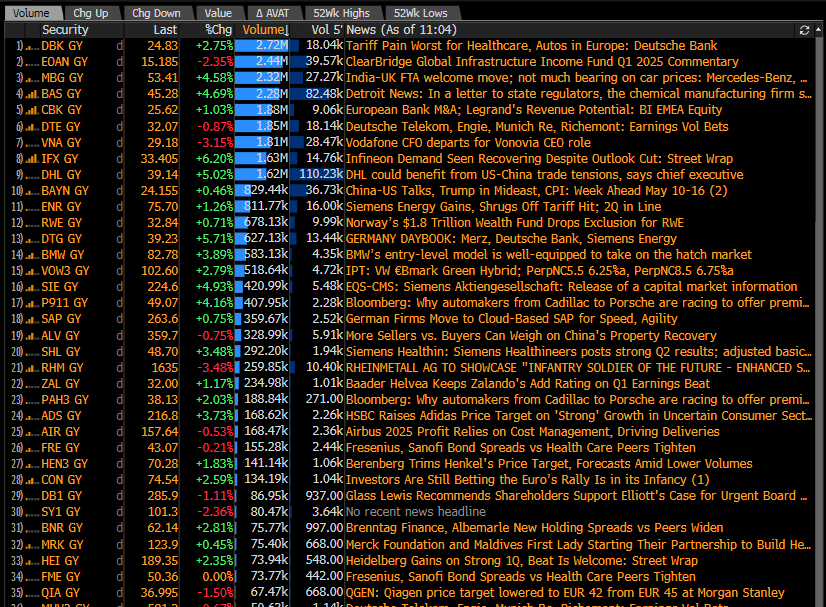
Task: Sort by Last column header
Action: (165, 30)
